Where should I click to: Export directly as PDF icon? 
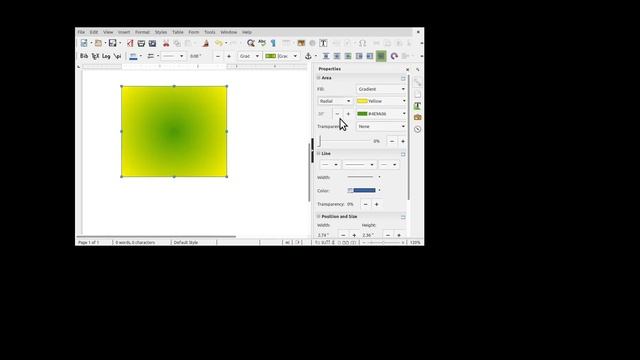130,43
